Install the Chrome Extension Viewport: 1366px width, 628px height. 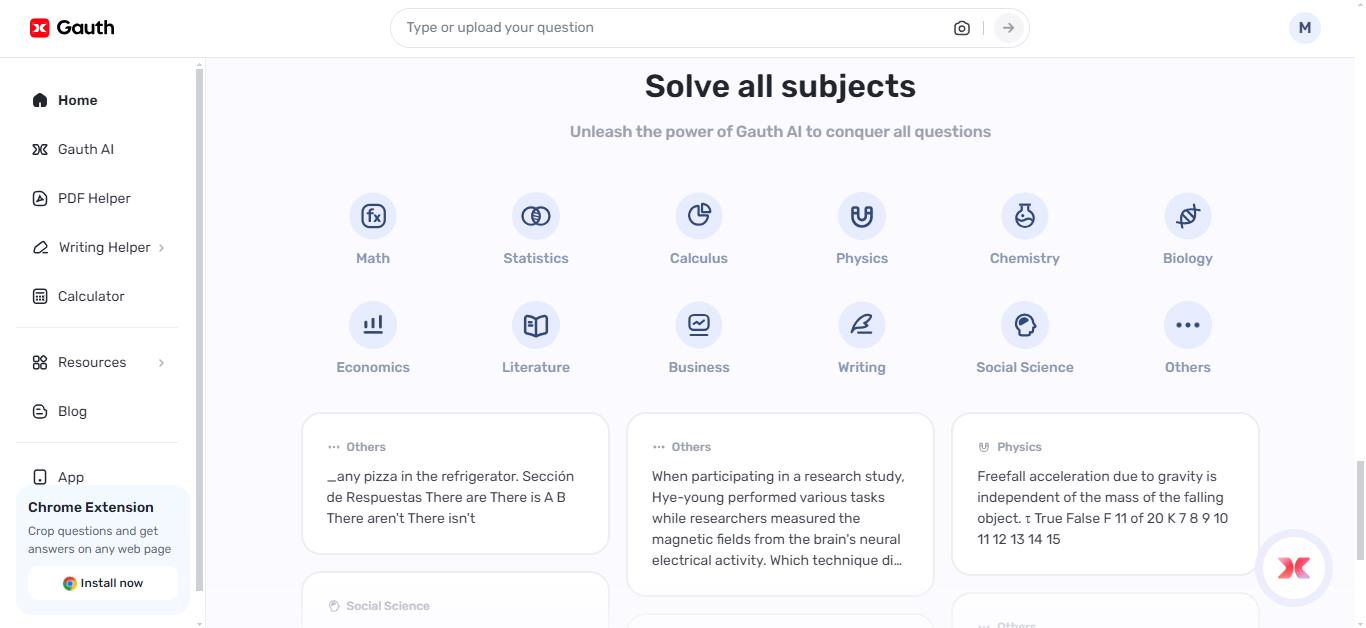[x=102, y=583]
